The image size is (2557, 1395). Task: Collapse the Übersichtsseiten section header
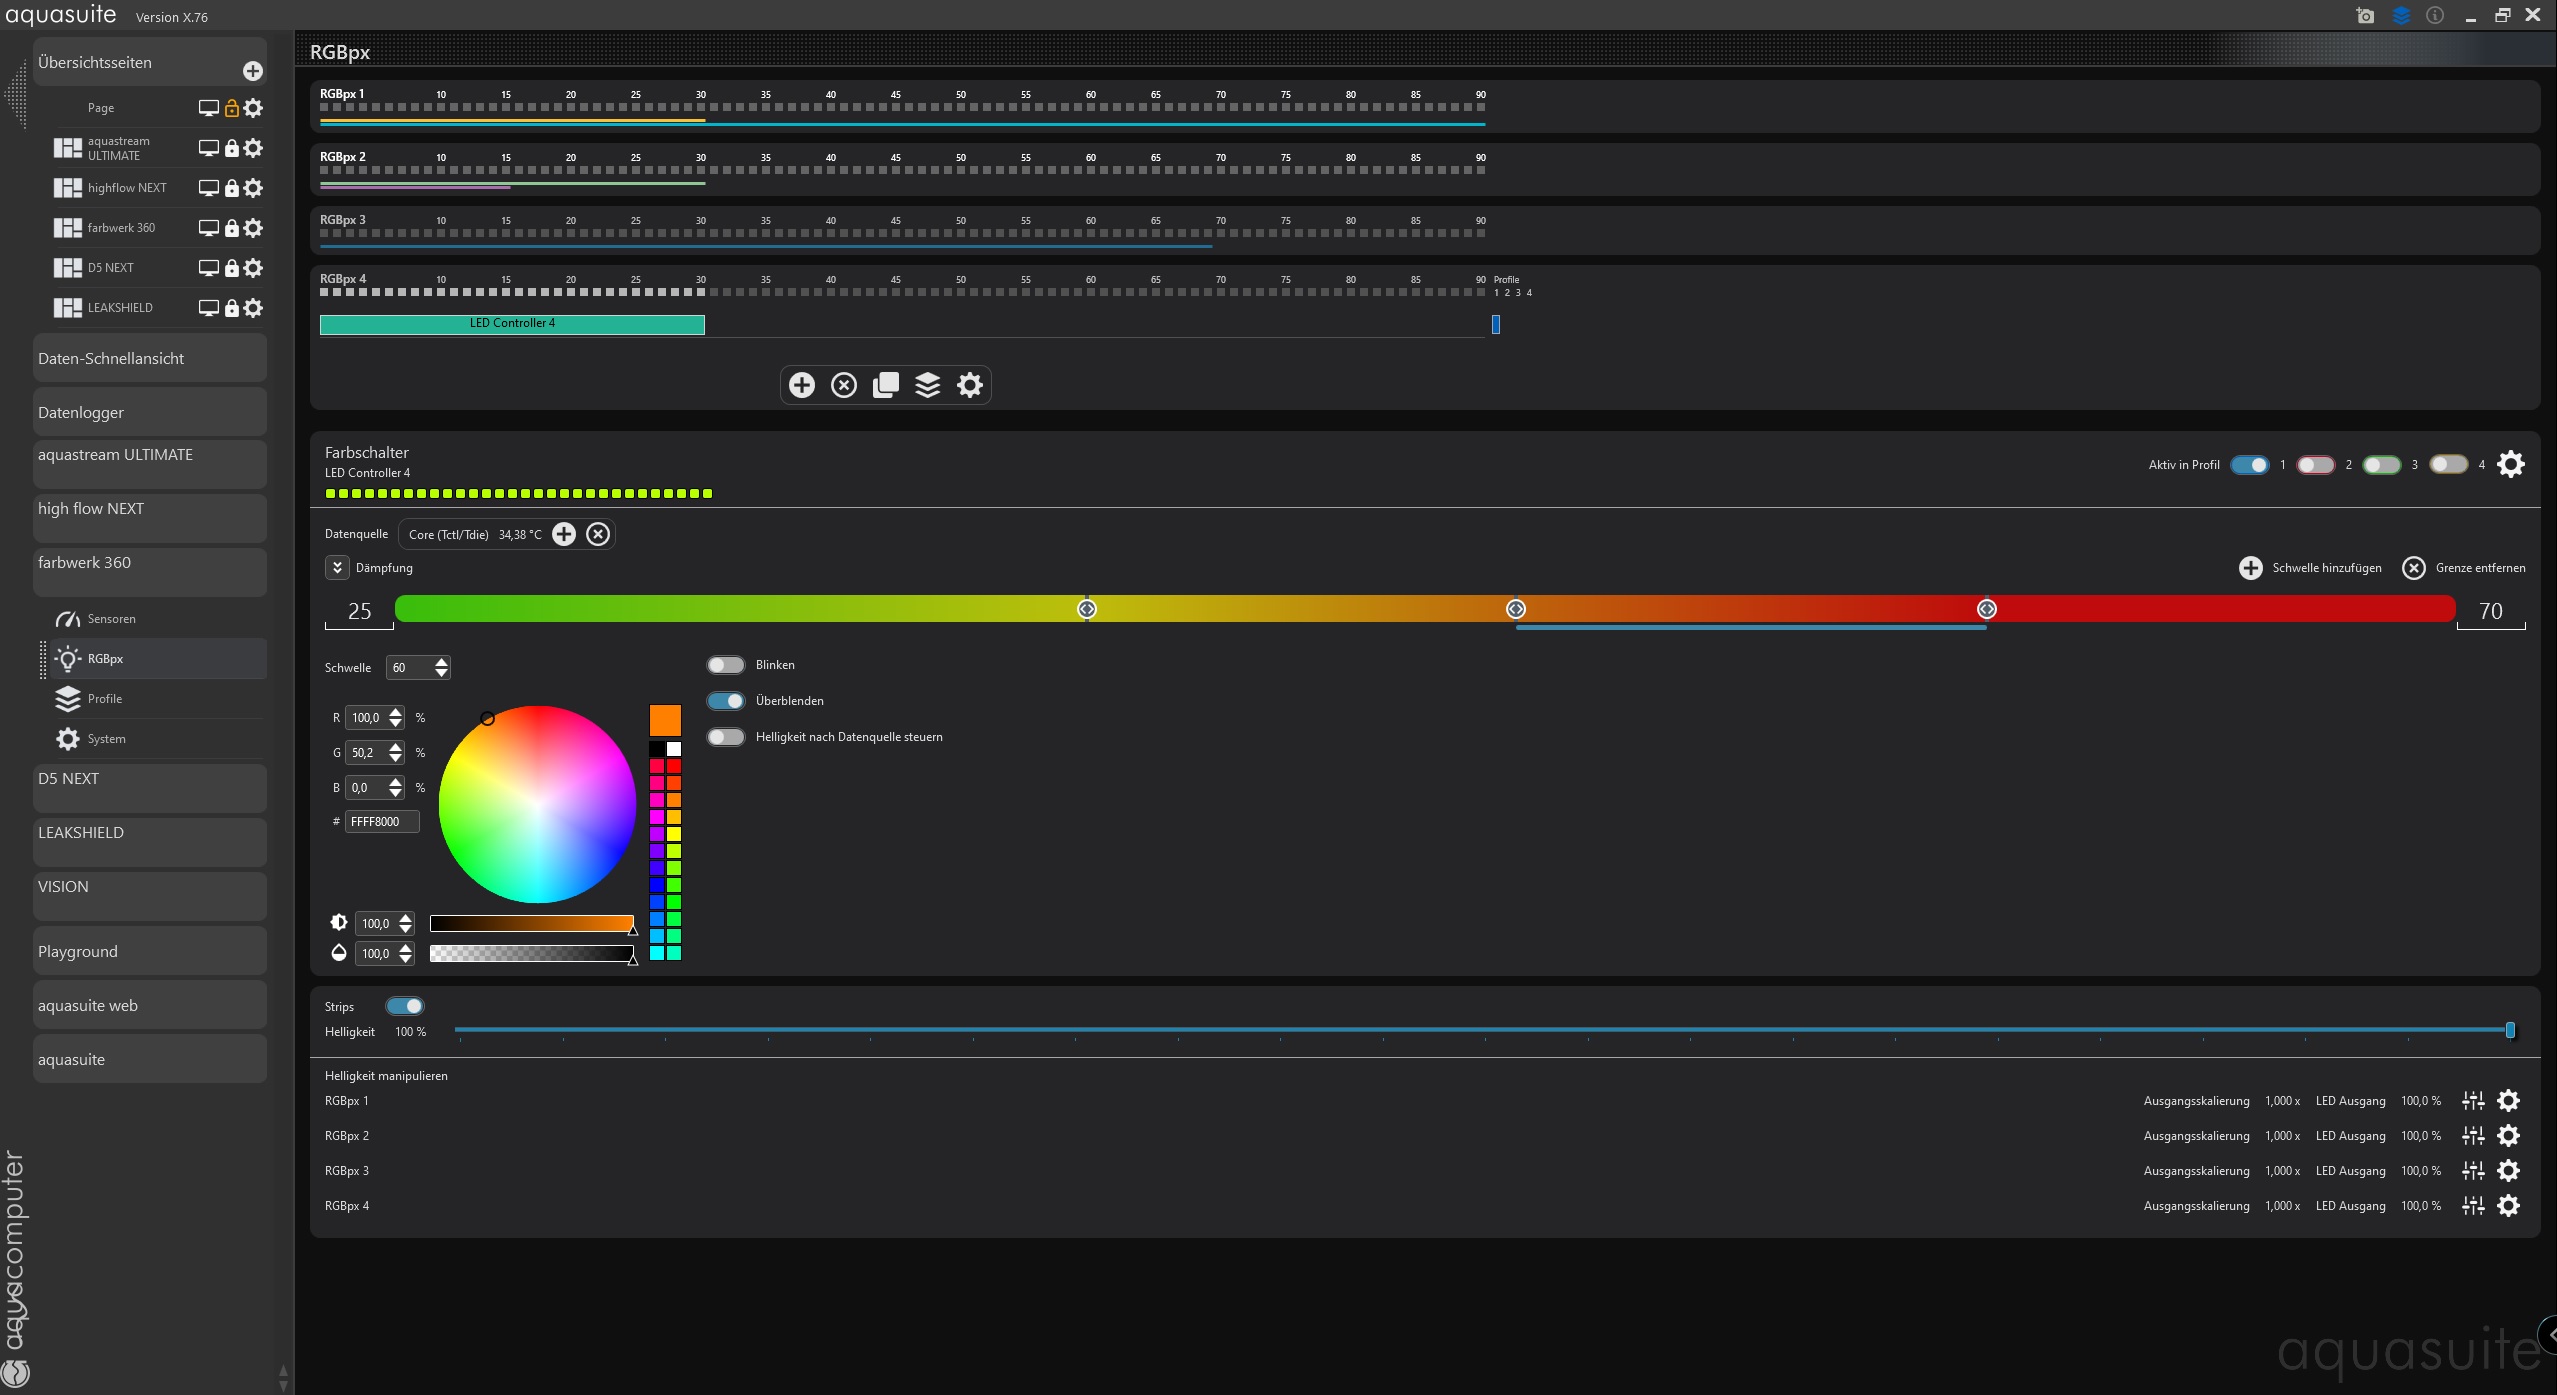coord(95,63)
